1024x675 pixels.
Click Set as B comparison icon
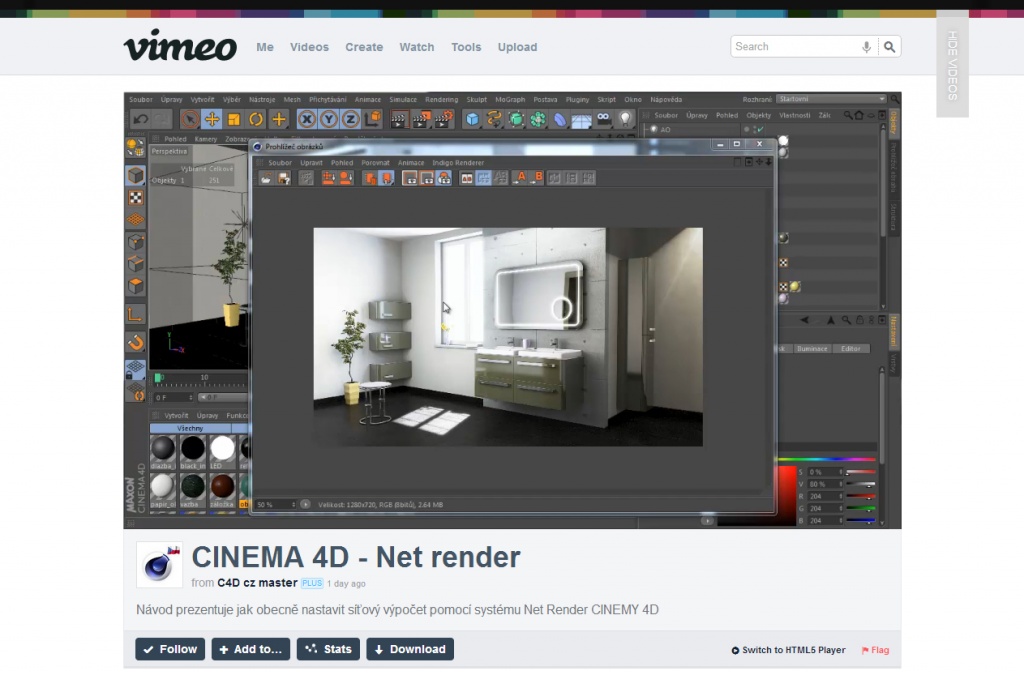537,178
